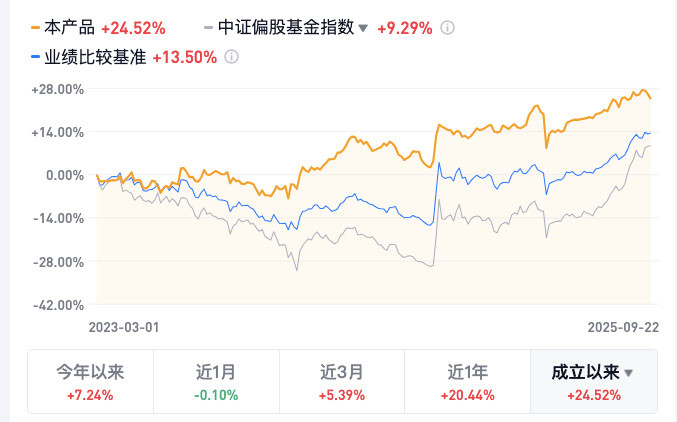Click the +28.00% axis label
This screenshot has width=677, height=422.
(x=59, y=89)
